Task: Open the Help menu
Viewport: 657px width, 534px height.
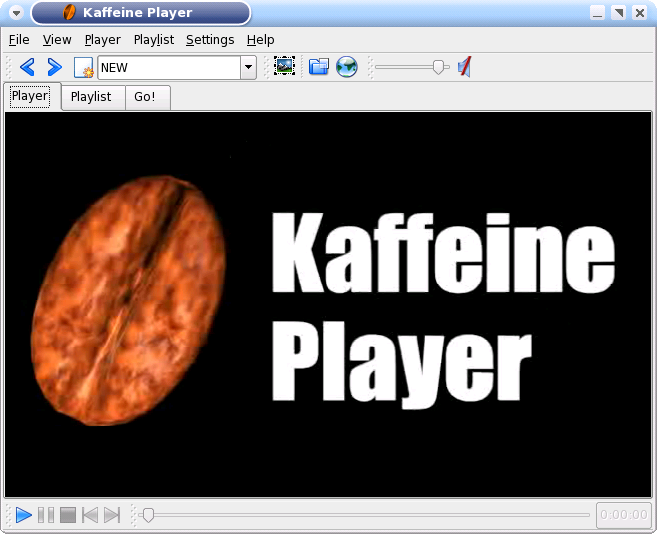Action: click(261, 40)
